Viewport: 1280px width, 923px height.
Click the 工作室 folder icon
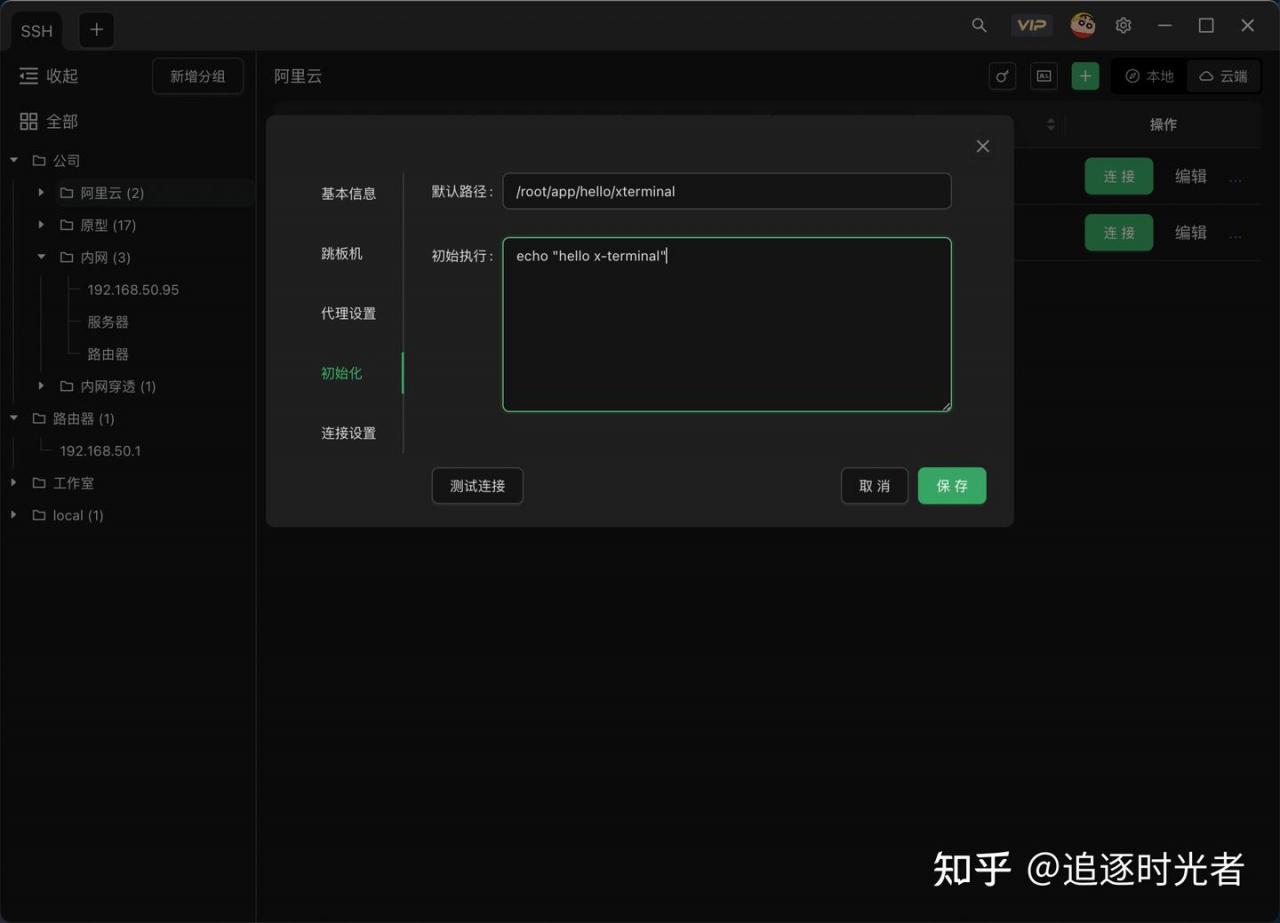[39, 483]
